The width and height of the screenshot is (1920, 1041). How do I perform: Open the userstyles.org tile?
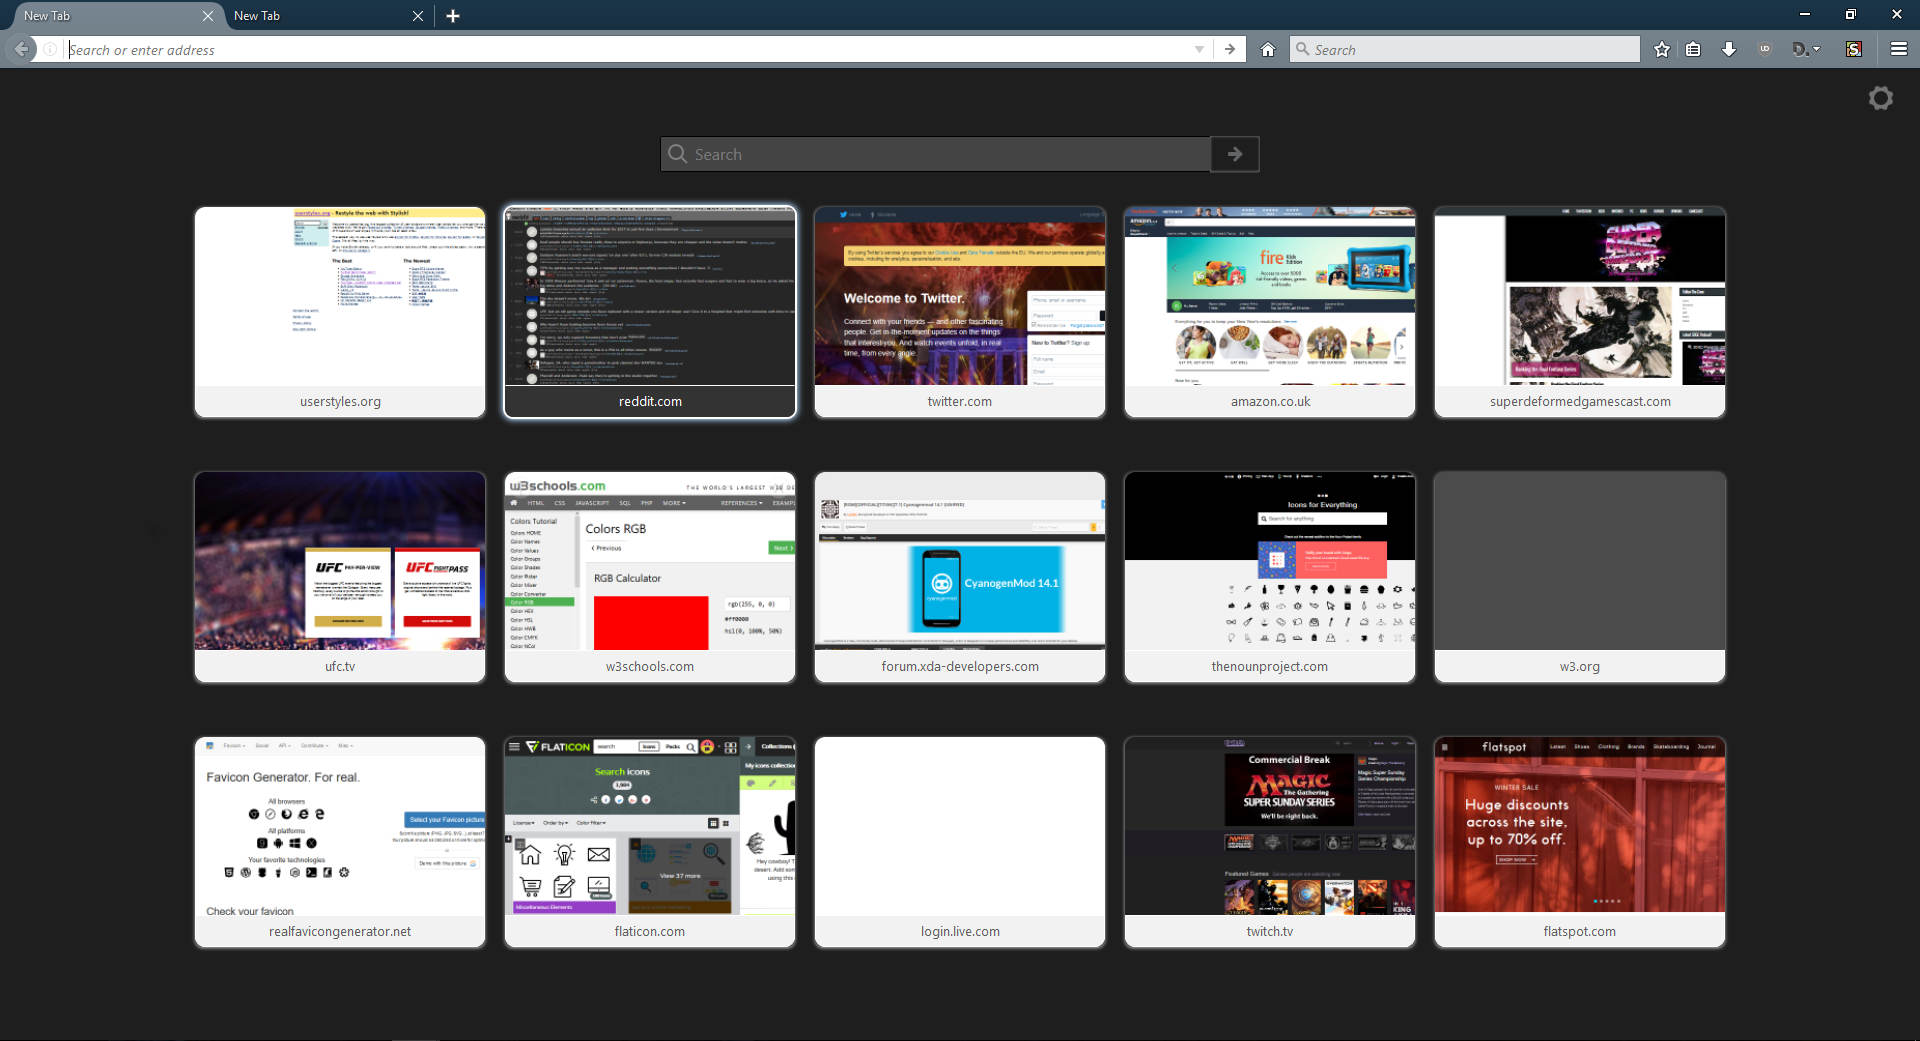[x=340, y=312]
